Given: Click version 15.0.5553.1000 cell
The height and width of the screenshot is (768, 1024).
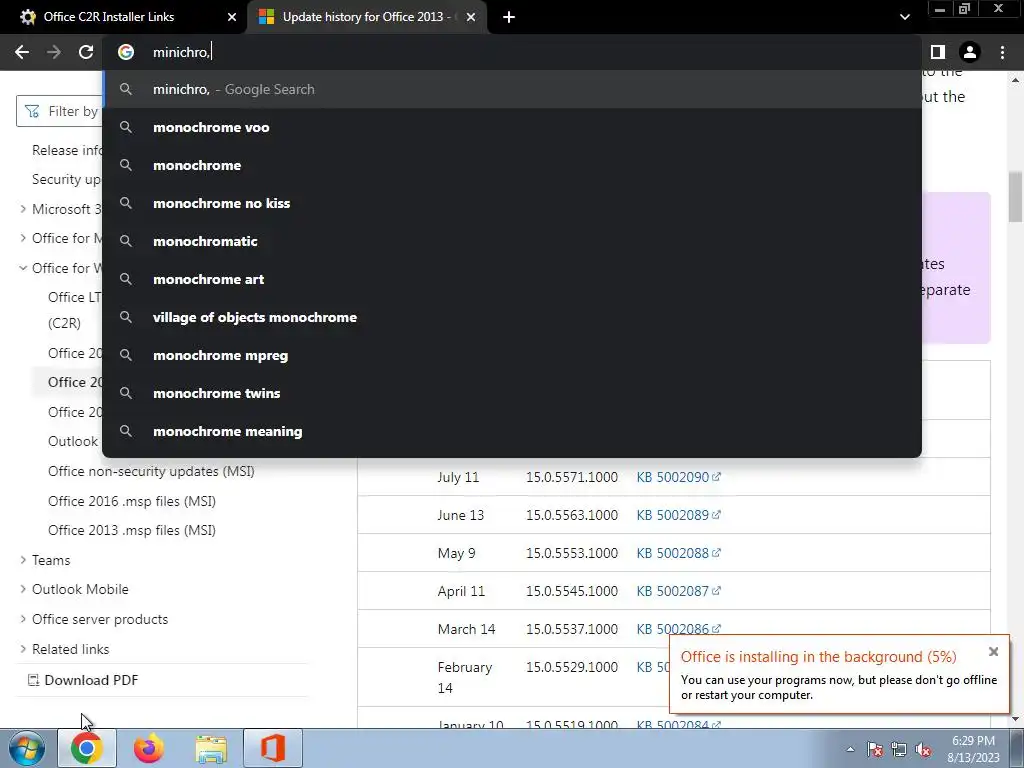Looking at the screenshot, I should pos(571,553).
